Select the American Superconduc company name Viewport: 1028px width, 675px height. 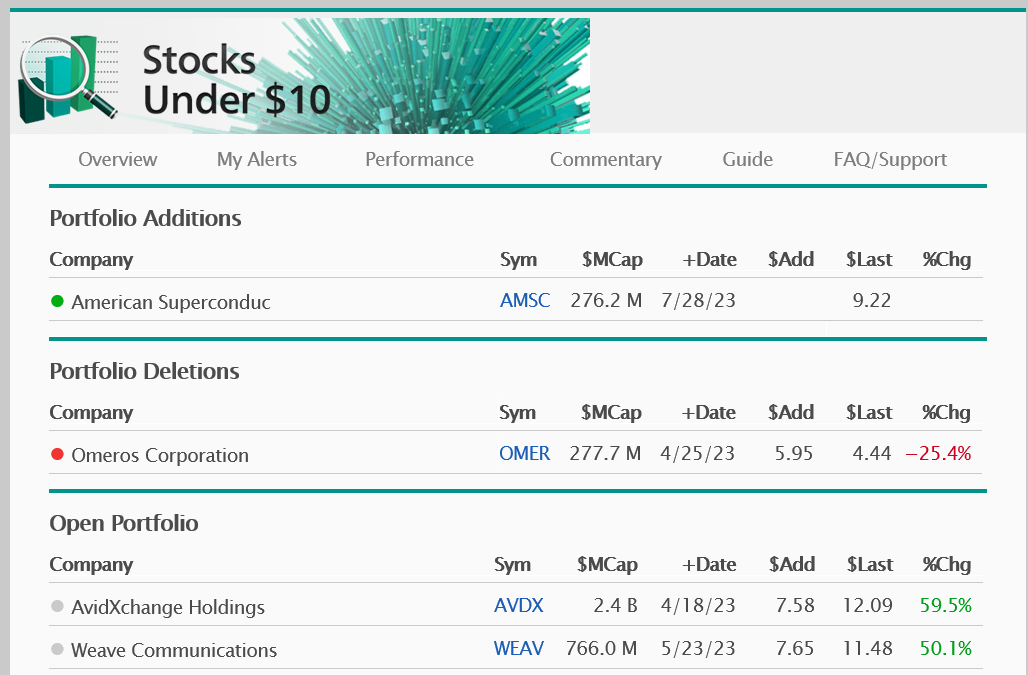click(170, 302)
